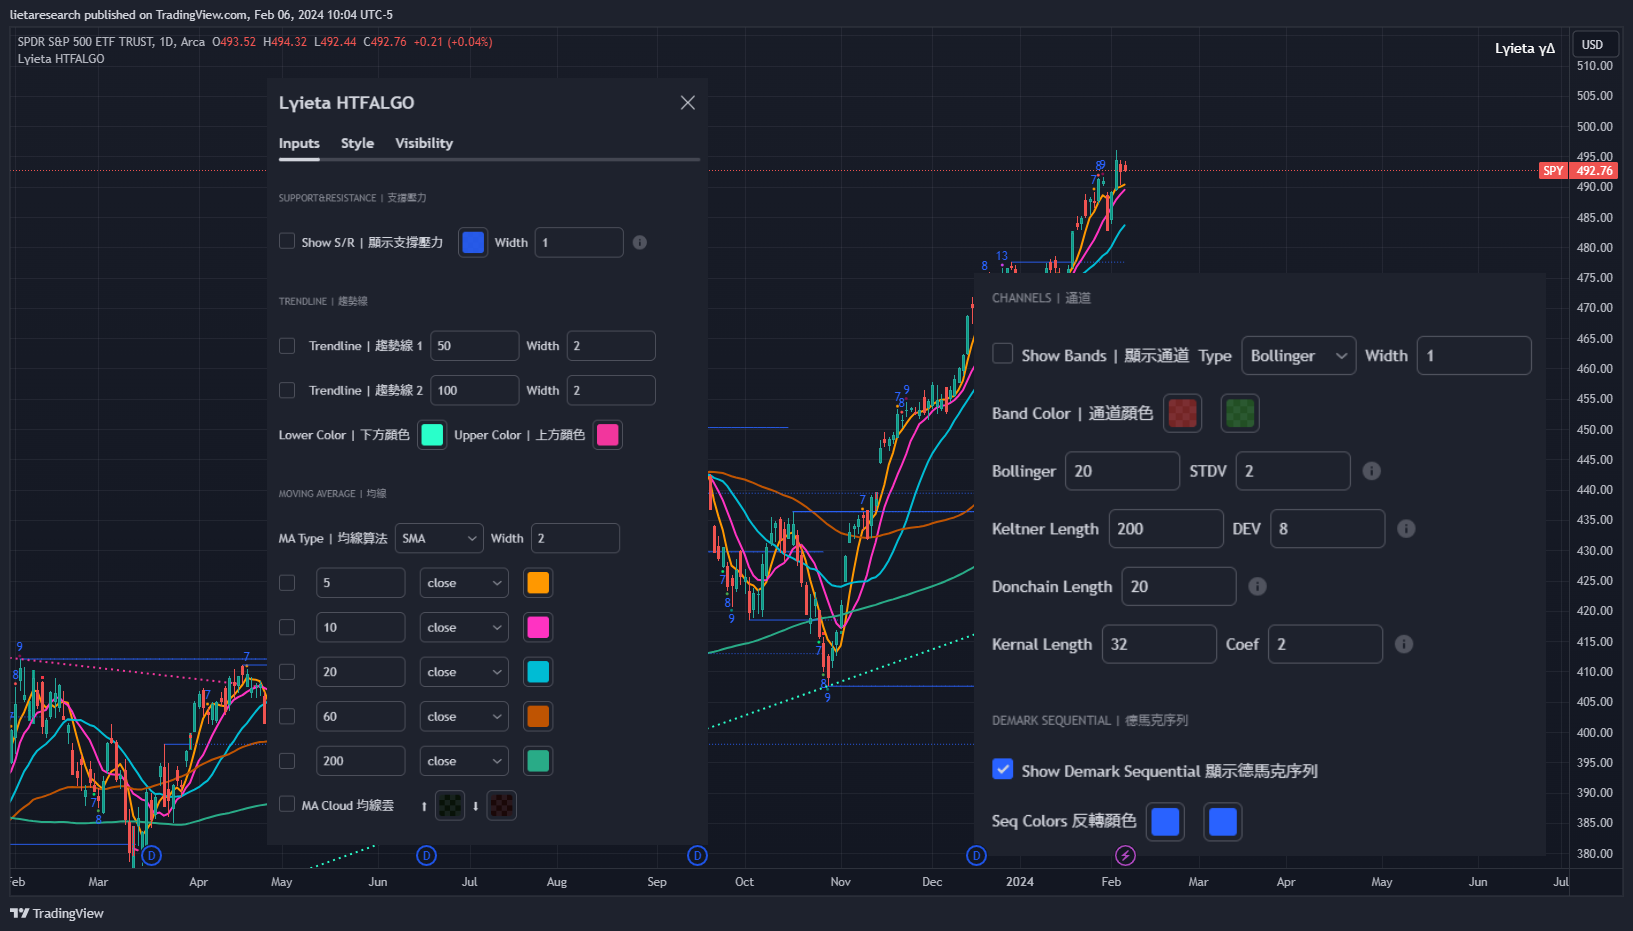
Task: Open the Lower Color teal swatch
Action: pyautogui.click(x=432, y=435)
